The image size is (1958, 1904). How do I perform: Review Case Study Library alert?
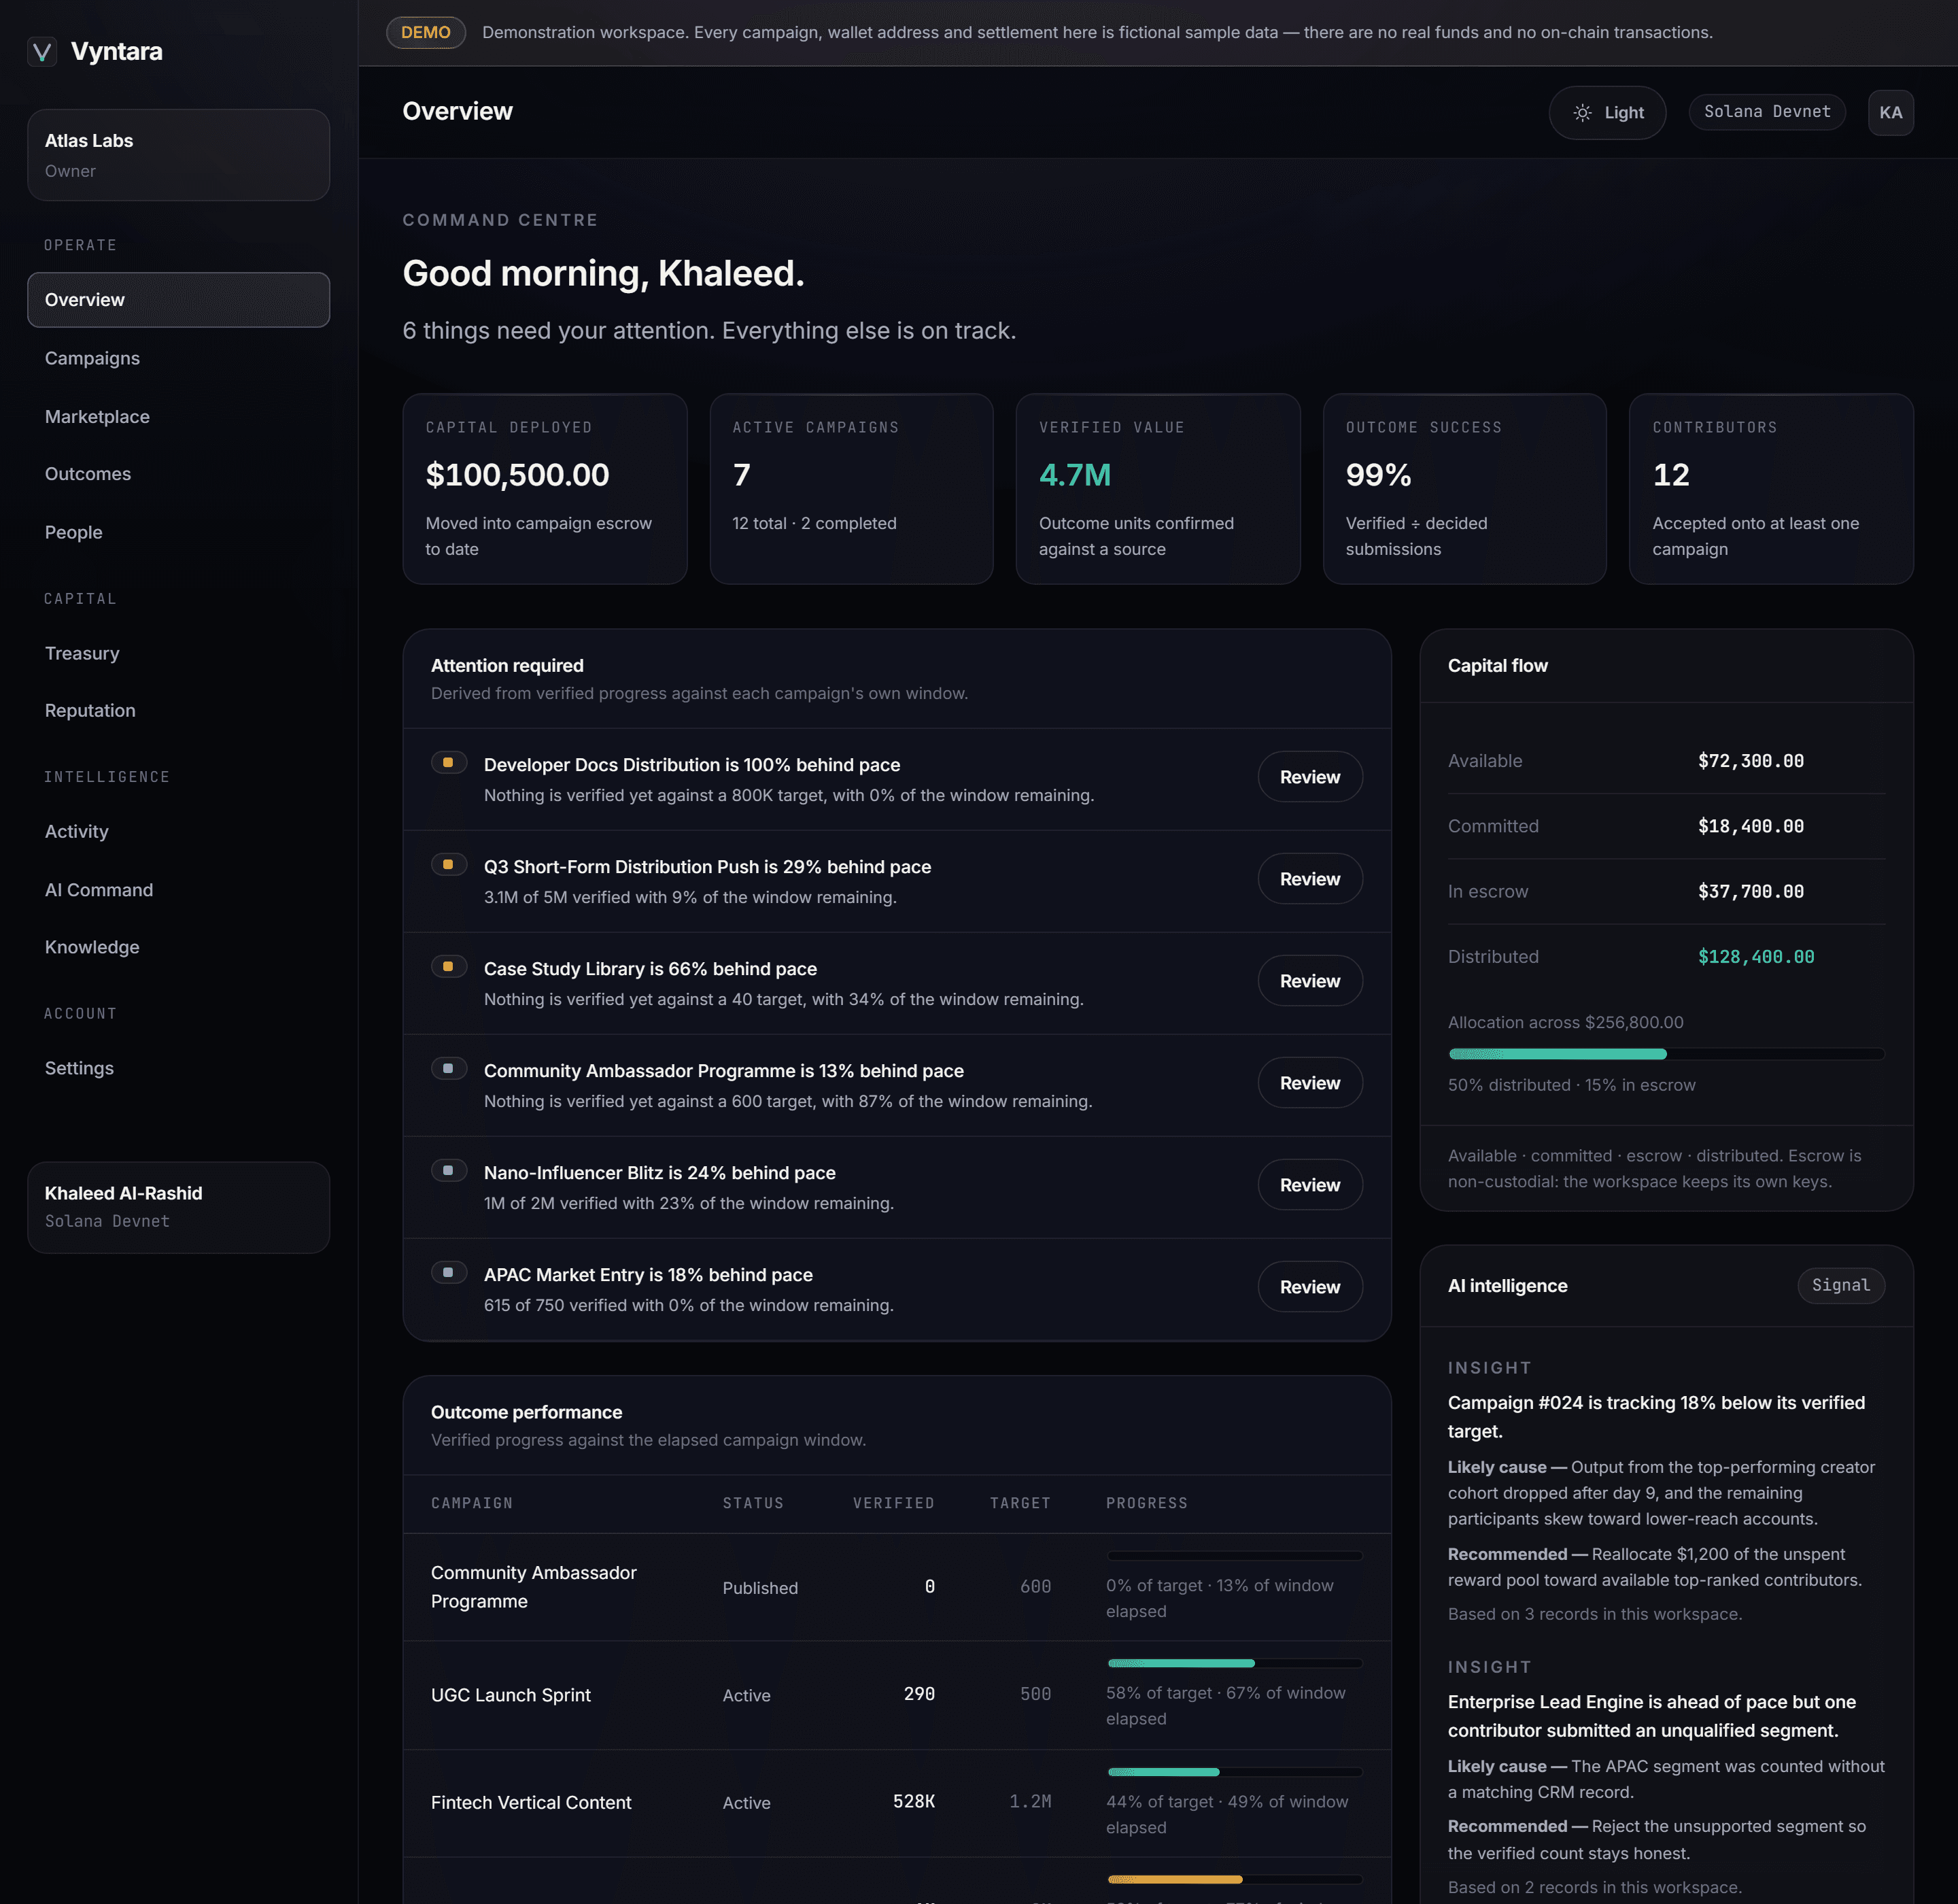click(1310, 981)
